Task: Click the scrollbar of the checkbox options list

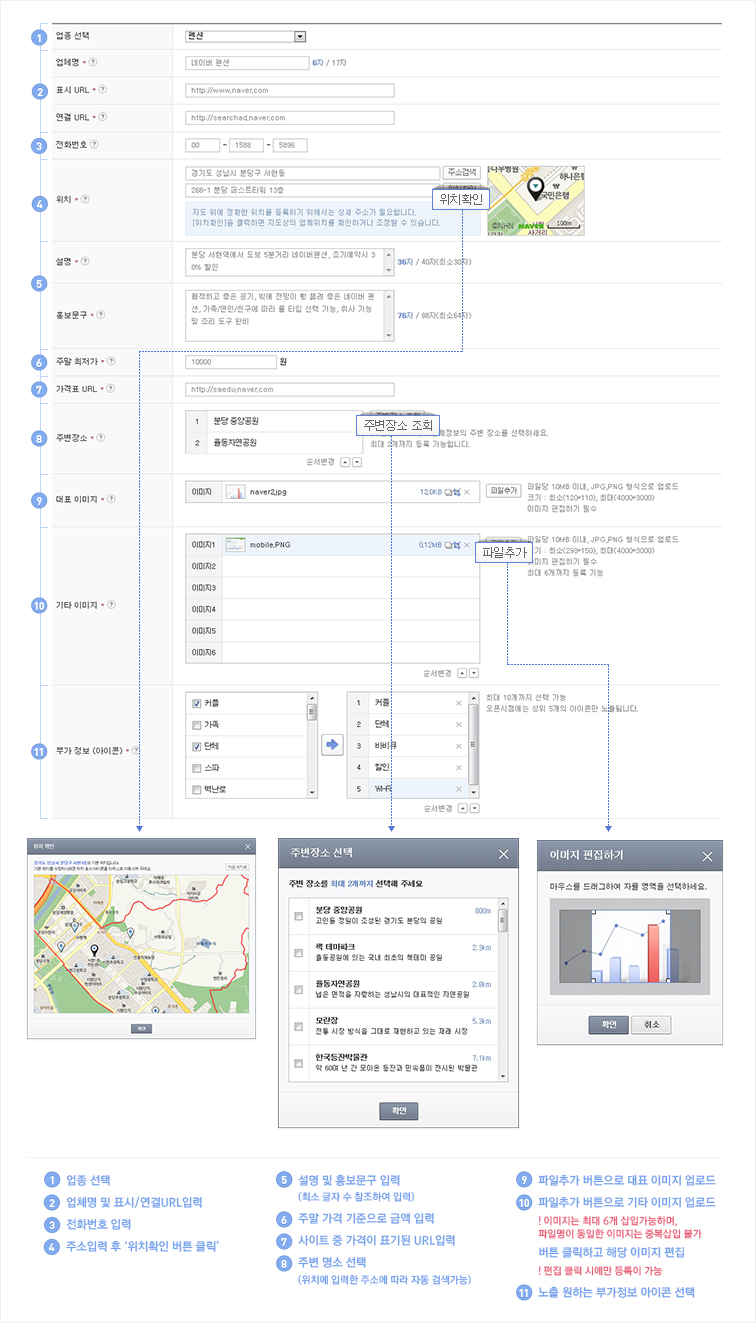Action: pos(312,745)
